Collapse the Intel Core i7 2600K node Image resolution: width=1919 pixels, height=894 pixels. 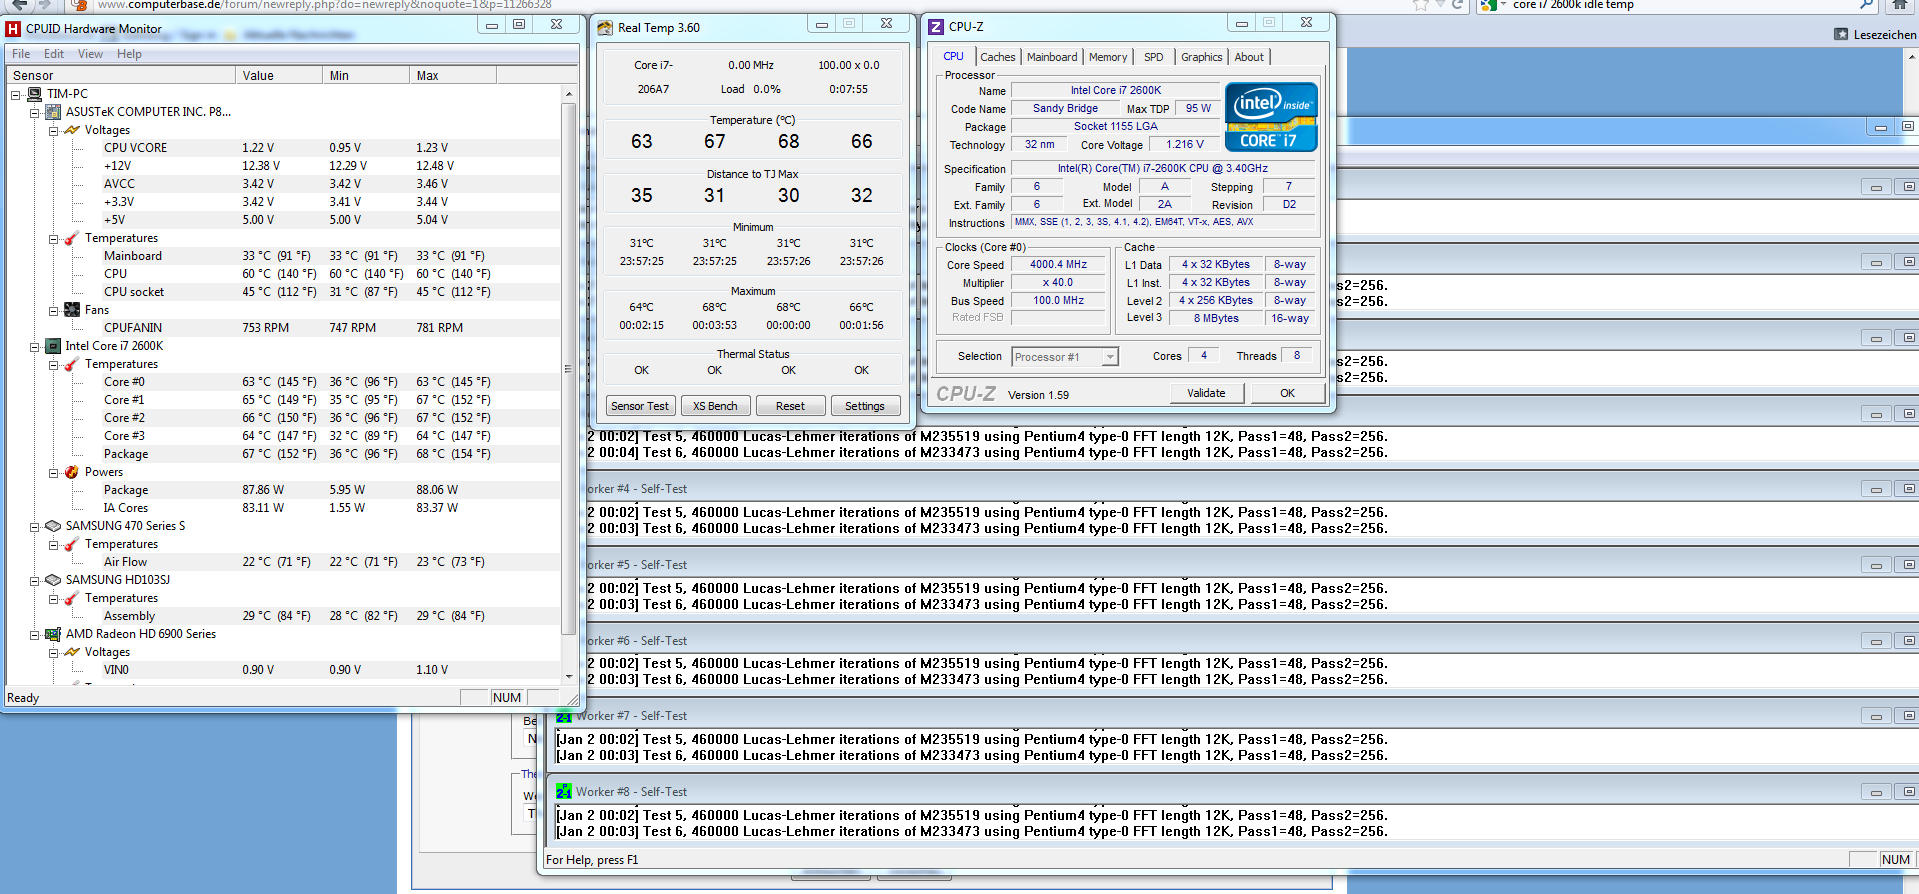(34, 347)
